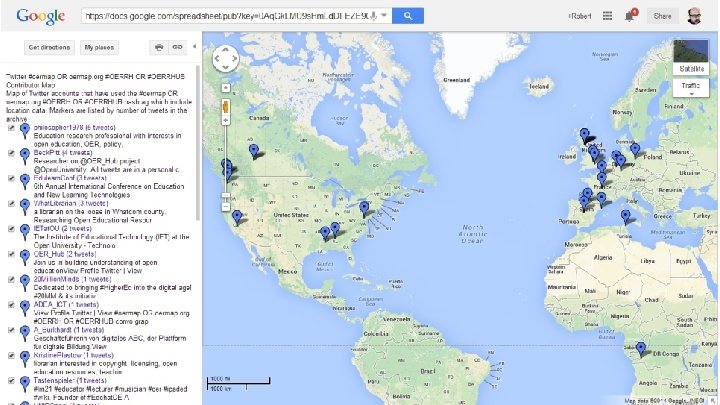Open the user profile avatar
Viewport: 720px width, 405px height.
pyautogui.click(x=694, y=16)
